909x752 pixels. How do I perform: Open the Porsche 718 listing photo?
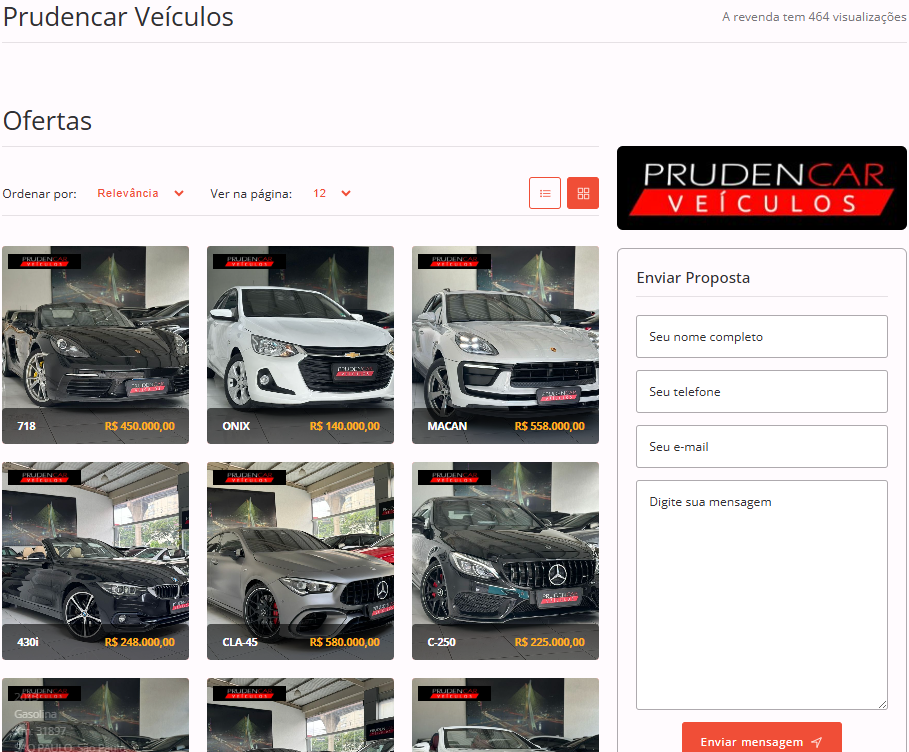click(95, 330)
